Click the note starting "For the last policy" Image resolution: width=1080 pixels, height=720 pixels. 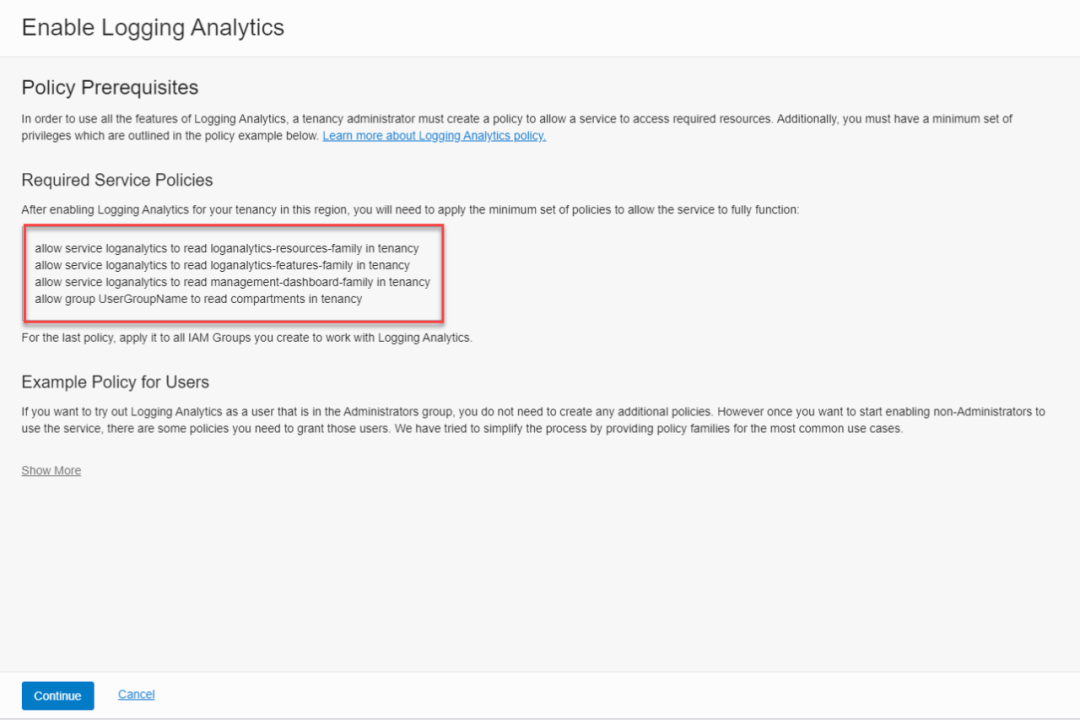click(x=246, y=338)
